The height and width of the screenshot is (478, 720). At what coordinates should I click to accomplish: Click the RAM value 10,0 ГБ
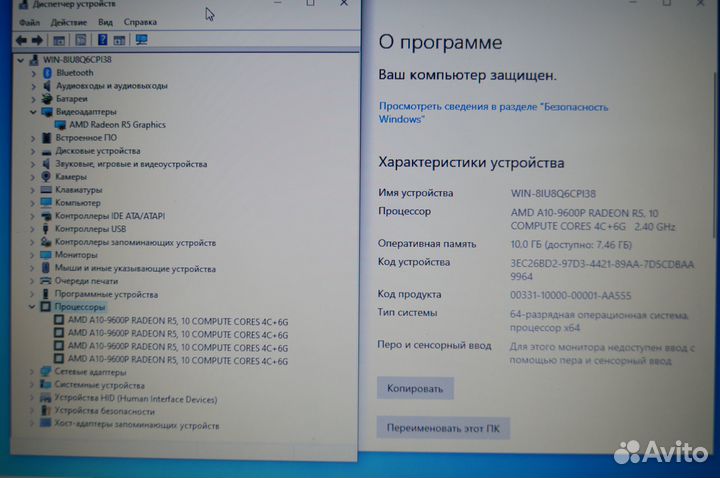click(571, 245)
